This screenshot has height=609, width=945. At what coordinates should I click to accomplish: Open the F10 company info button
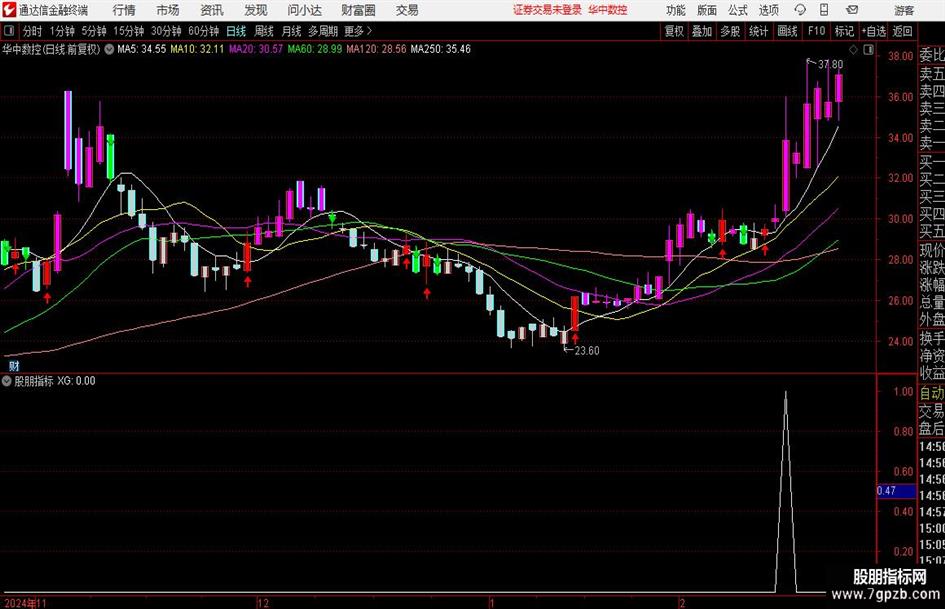click(816, 31)
